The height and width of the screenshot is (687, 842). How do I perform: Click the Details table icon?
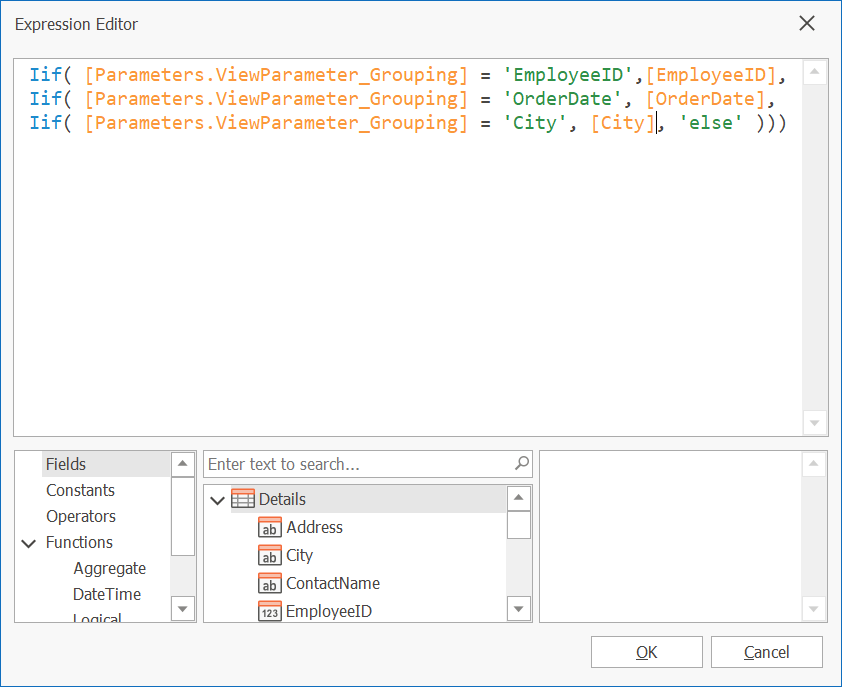(x=243, y=499)
